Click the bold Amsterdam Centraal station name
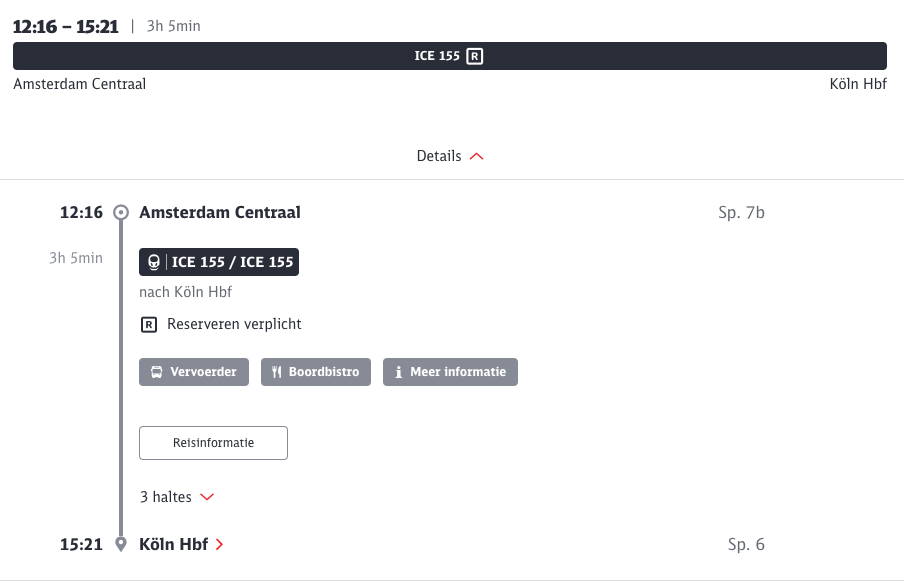 220,212
